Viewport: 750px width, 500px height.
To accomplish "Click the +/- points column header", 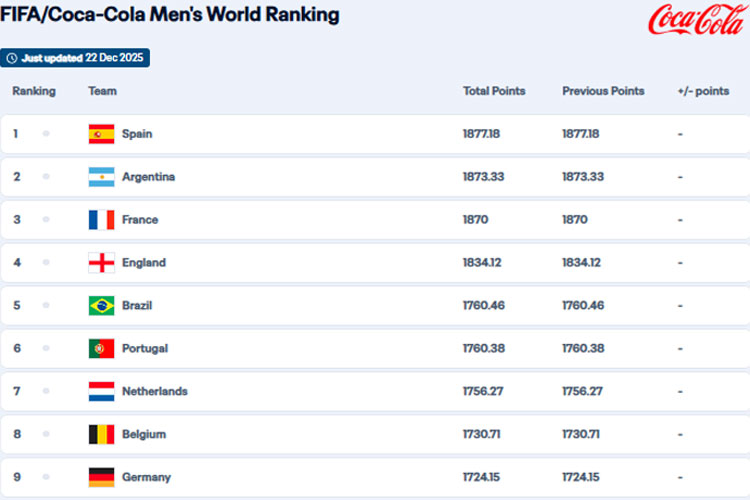I will tap(703, 91).
